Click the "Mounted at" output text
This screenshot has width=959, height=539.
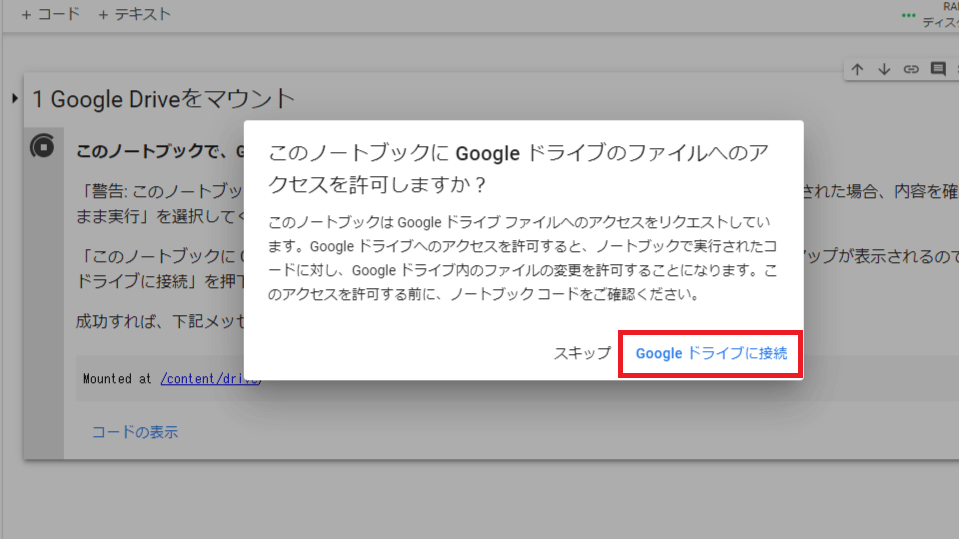point(119,379)
